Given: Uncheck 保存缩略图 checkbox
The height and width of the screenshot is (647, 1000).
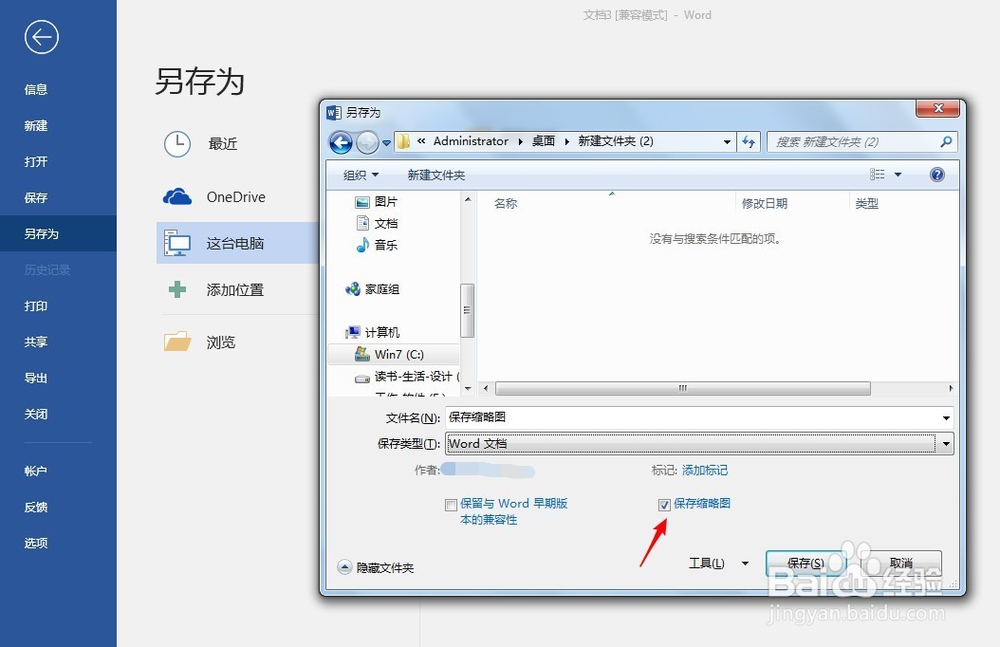Looking at the screenshot, I should (x=665, y=504).
